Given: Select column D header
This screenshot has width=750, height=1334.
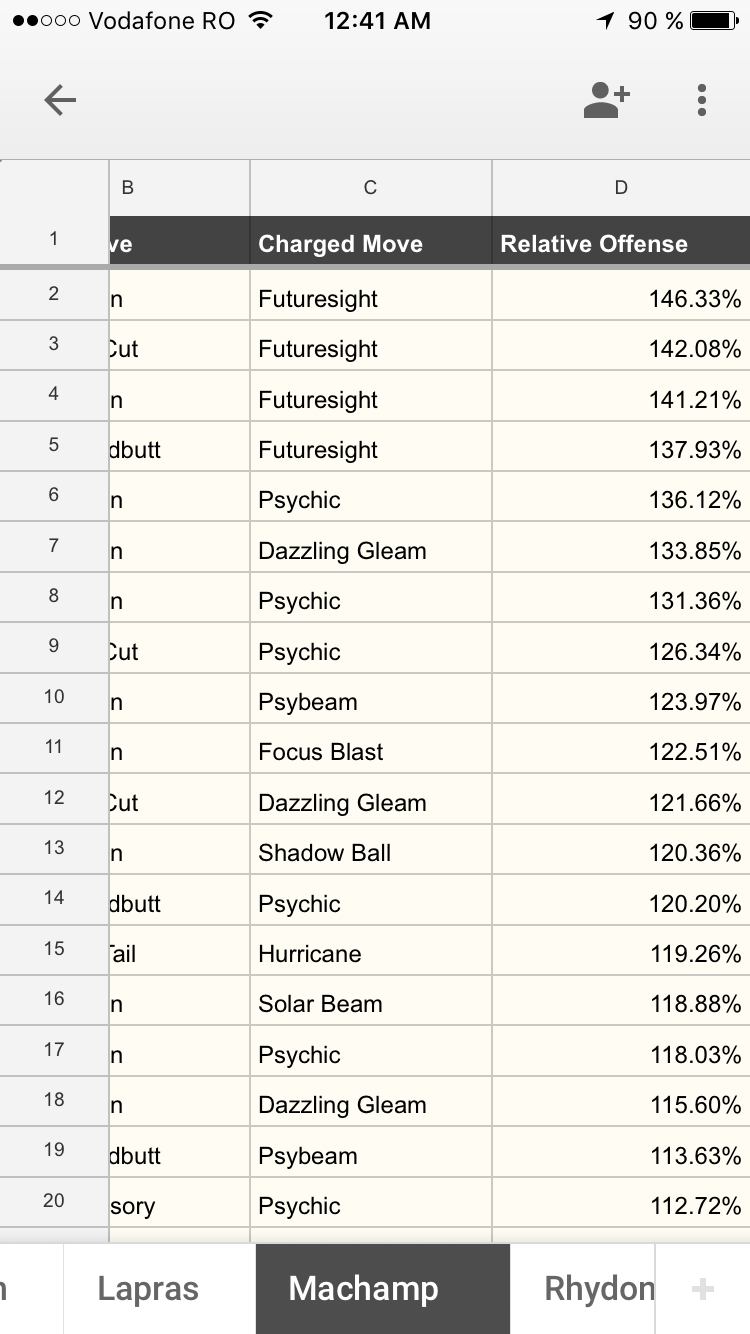Looking at the screenshot, I should point(621,188).
